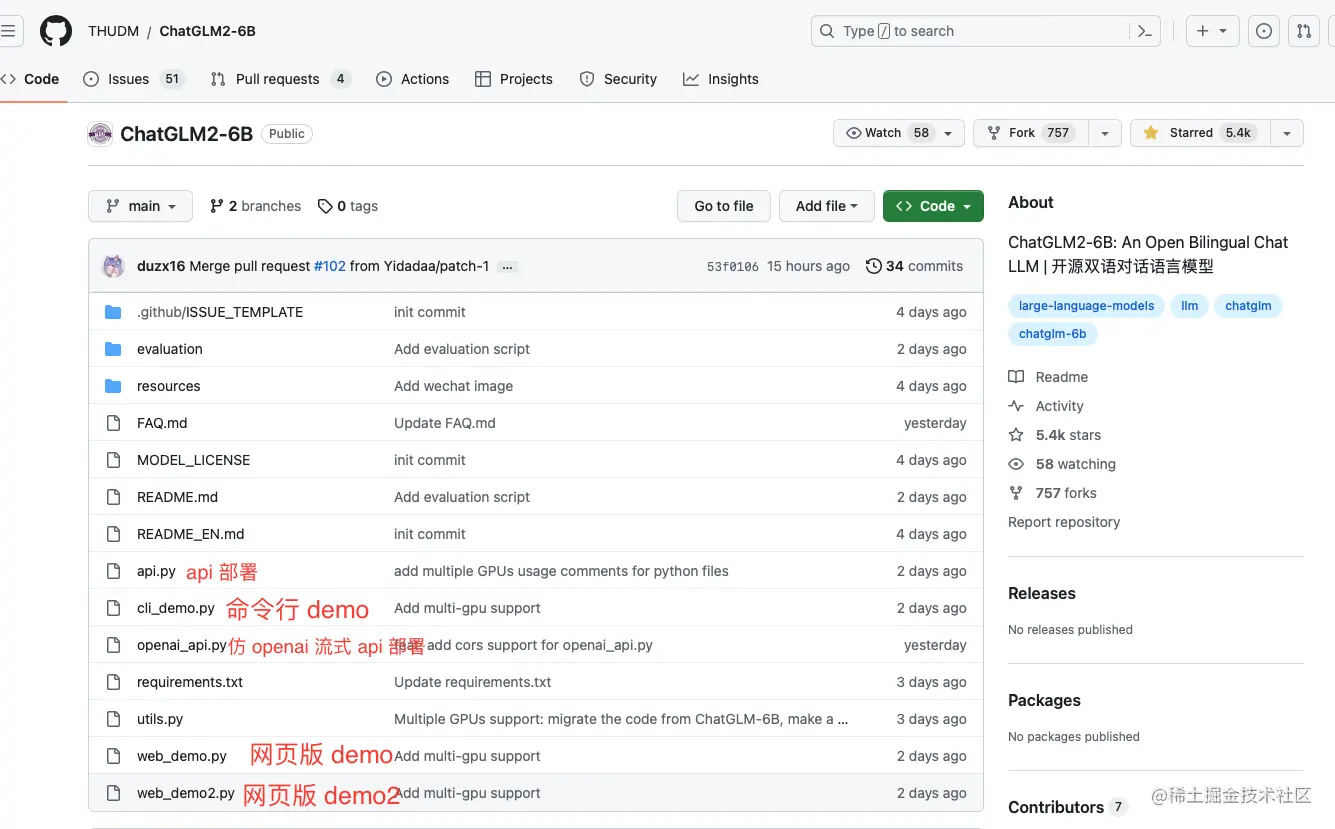1335x829 pixels.
Task: Click the book icon beside Readme
Action: 1016,377
